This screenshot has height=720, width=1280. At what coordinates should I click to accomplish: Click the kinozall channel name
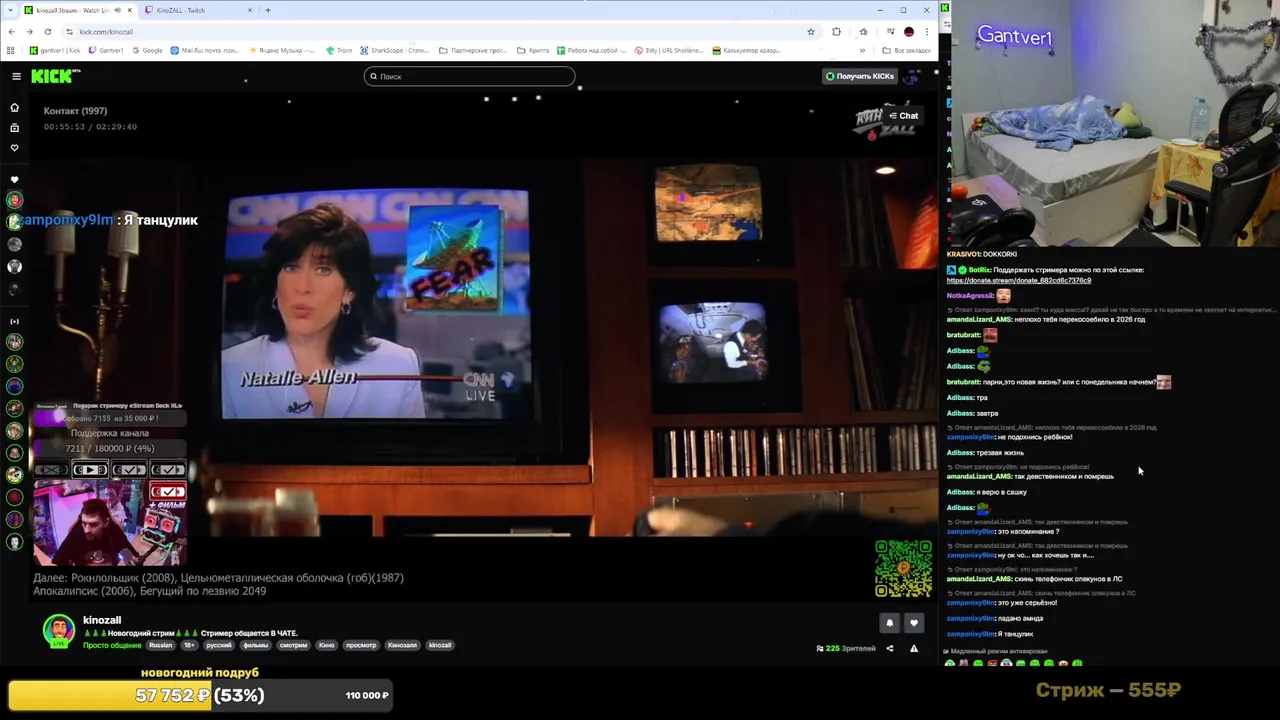(102, 620)
